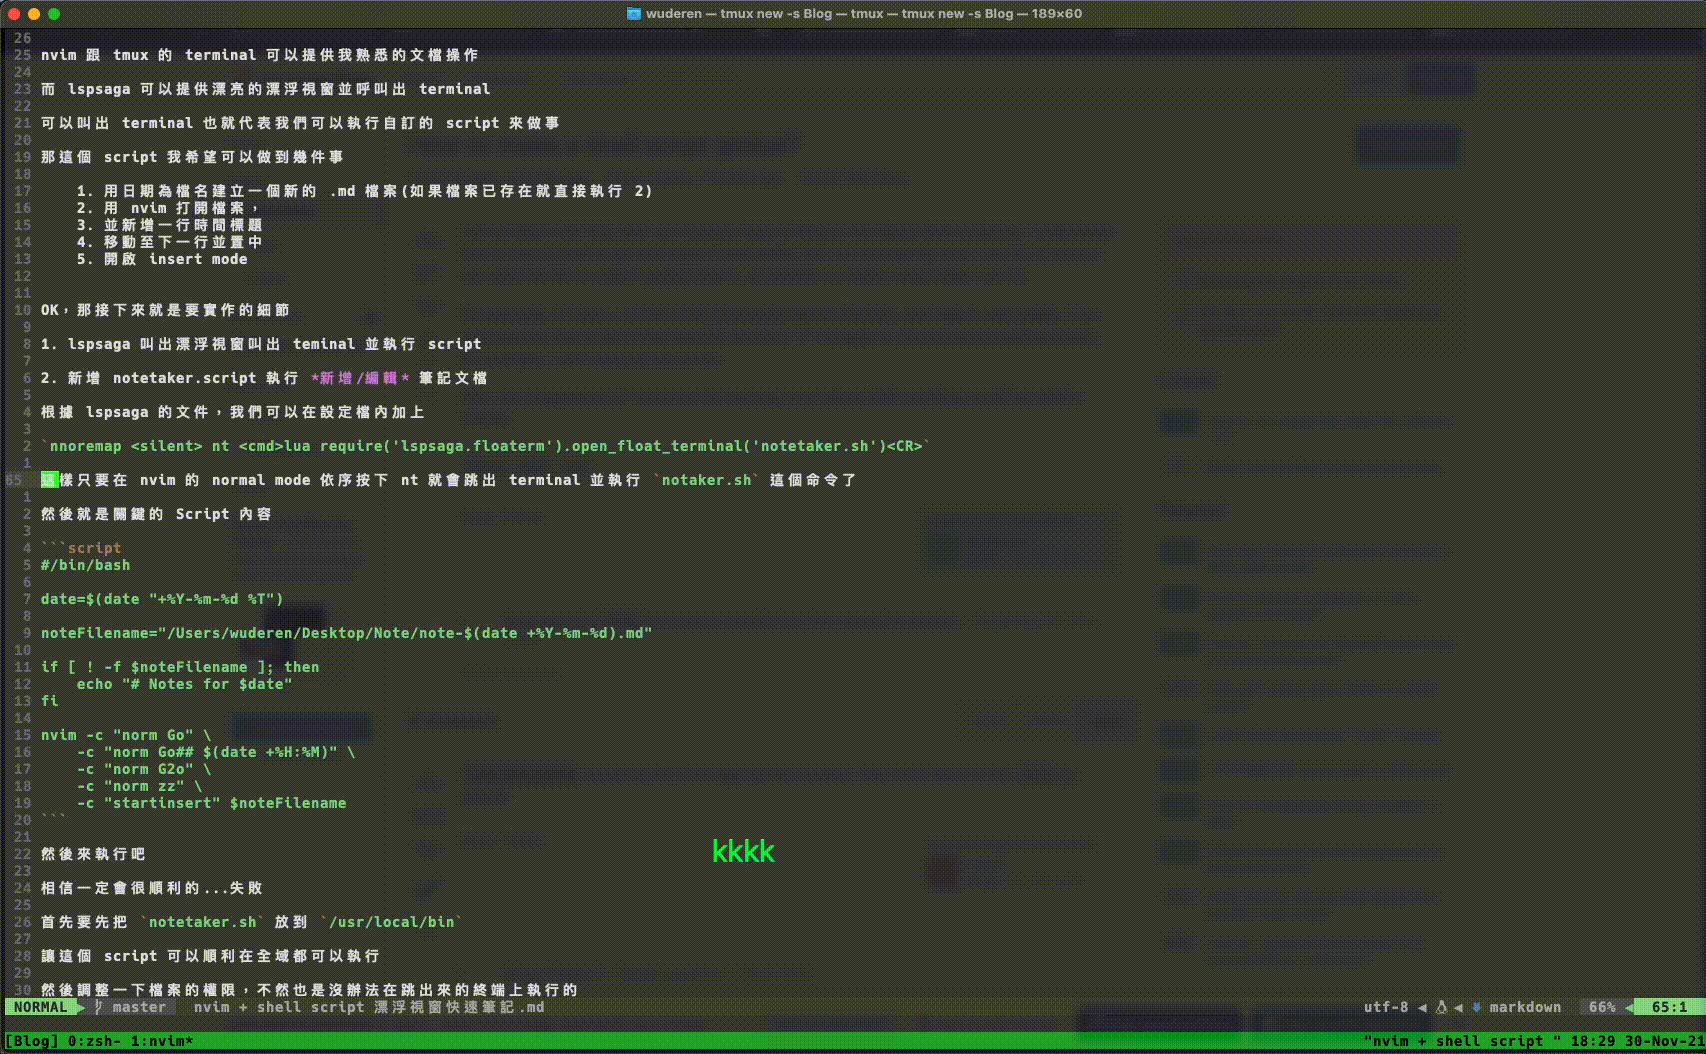This screenshot has height=1054, width=1706.
Task: Click the line '1. lspsaga 叫出漂浮視窗'
Action: [261, 344]
